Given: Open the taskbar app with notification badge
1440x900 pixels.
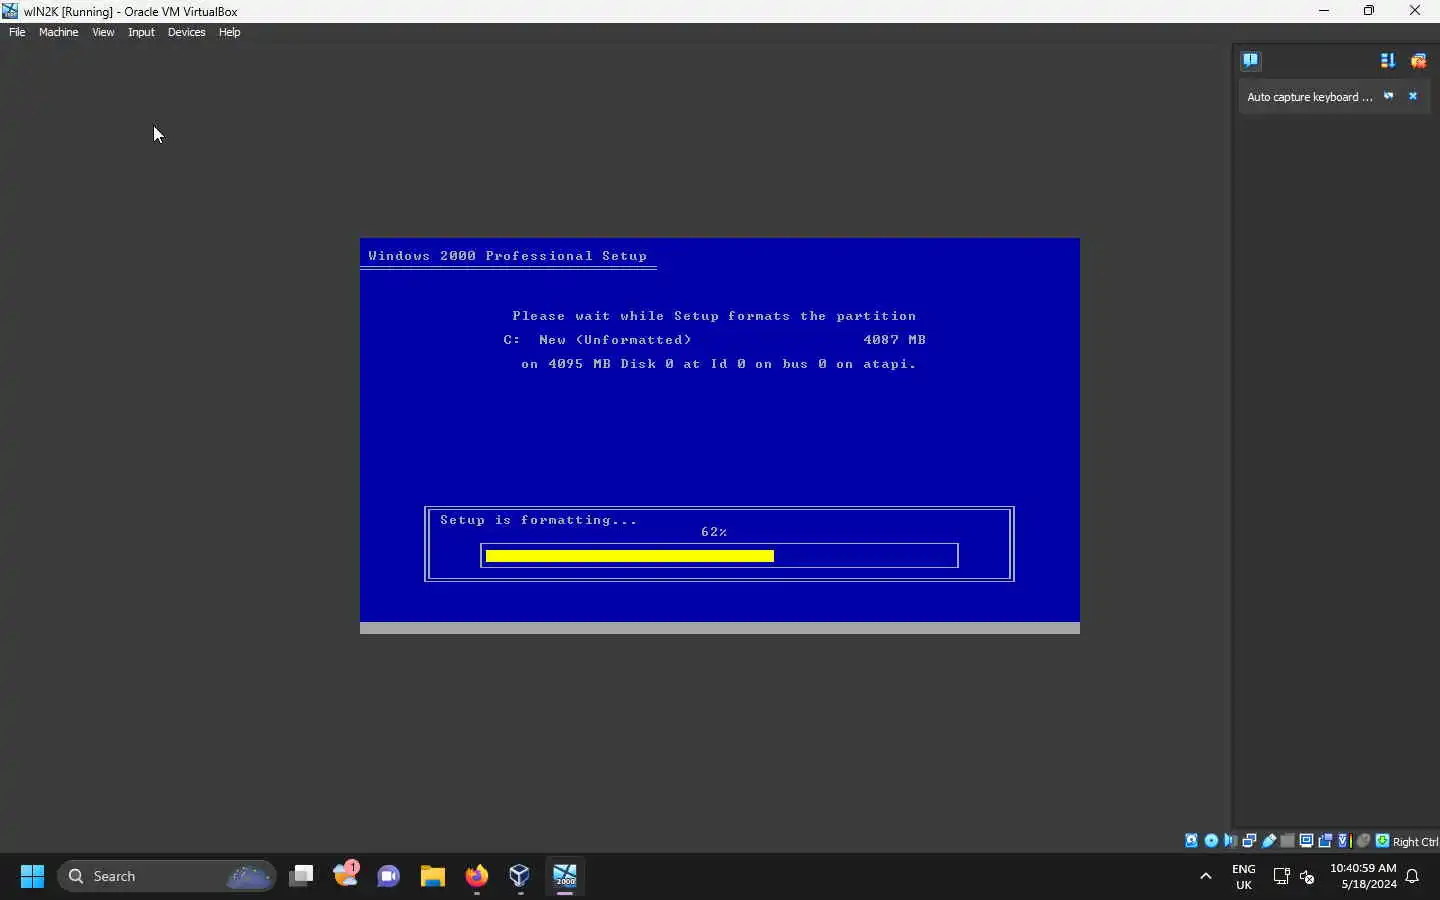Looking at the screenshot, I should point(346,875).
